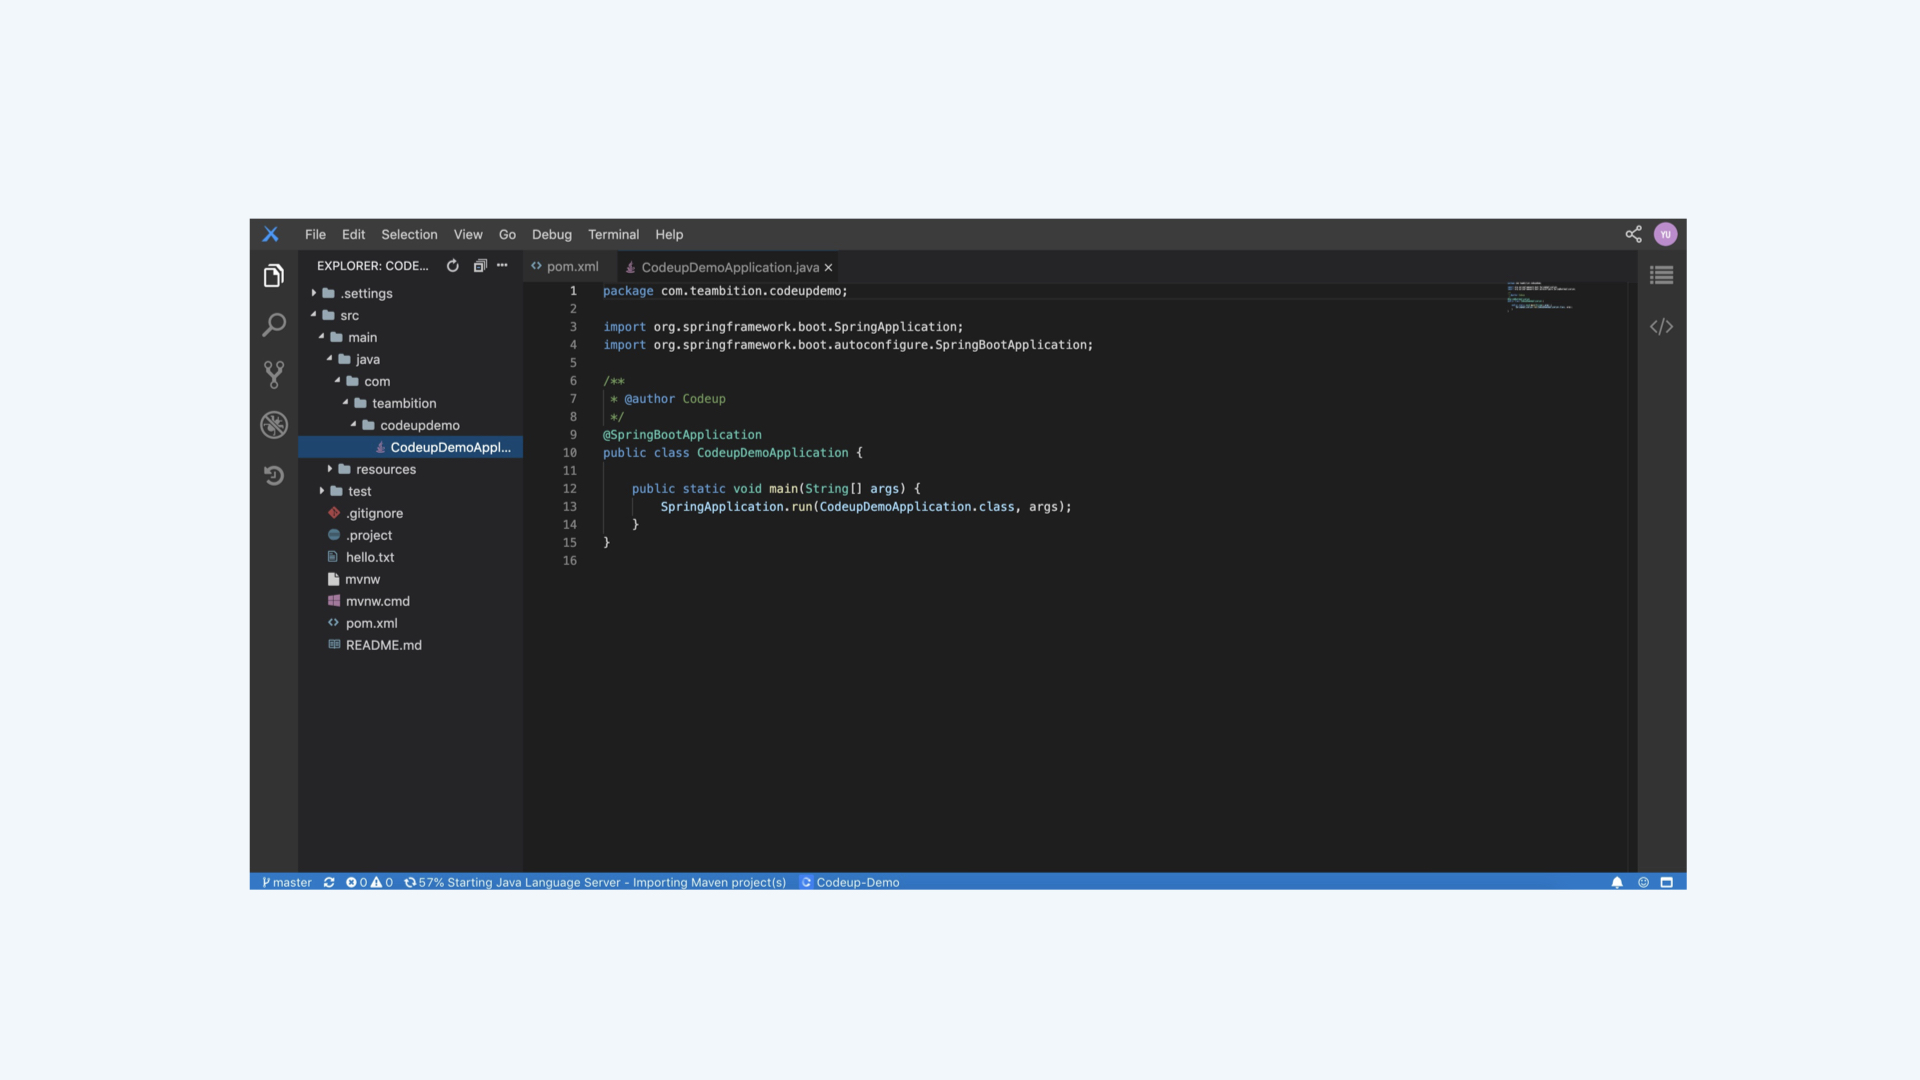Click the synchronize changes icon in status bar
The height and width of the screenshot is (1080, 1920).
click(x=329, y=882)
